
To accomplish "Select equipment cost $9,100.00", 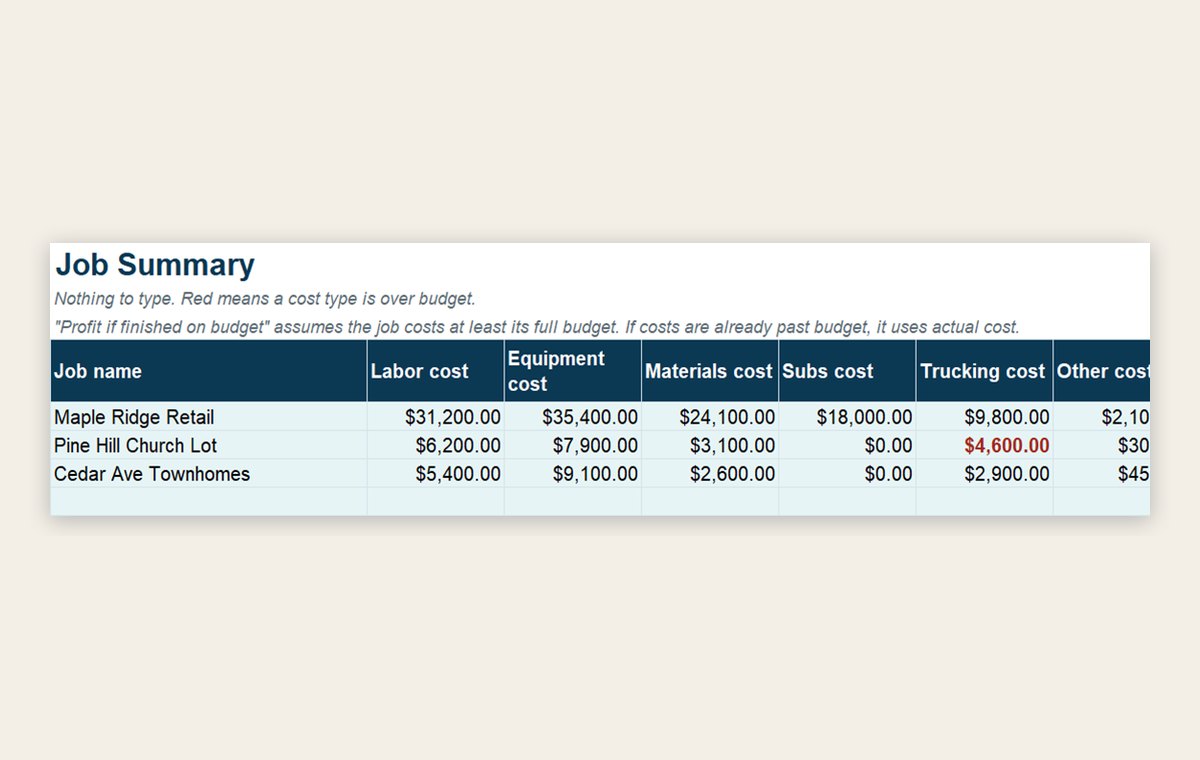I will [x=572, y=473].
